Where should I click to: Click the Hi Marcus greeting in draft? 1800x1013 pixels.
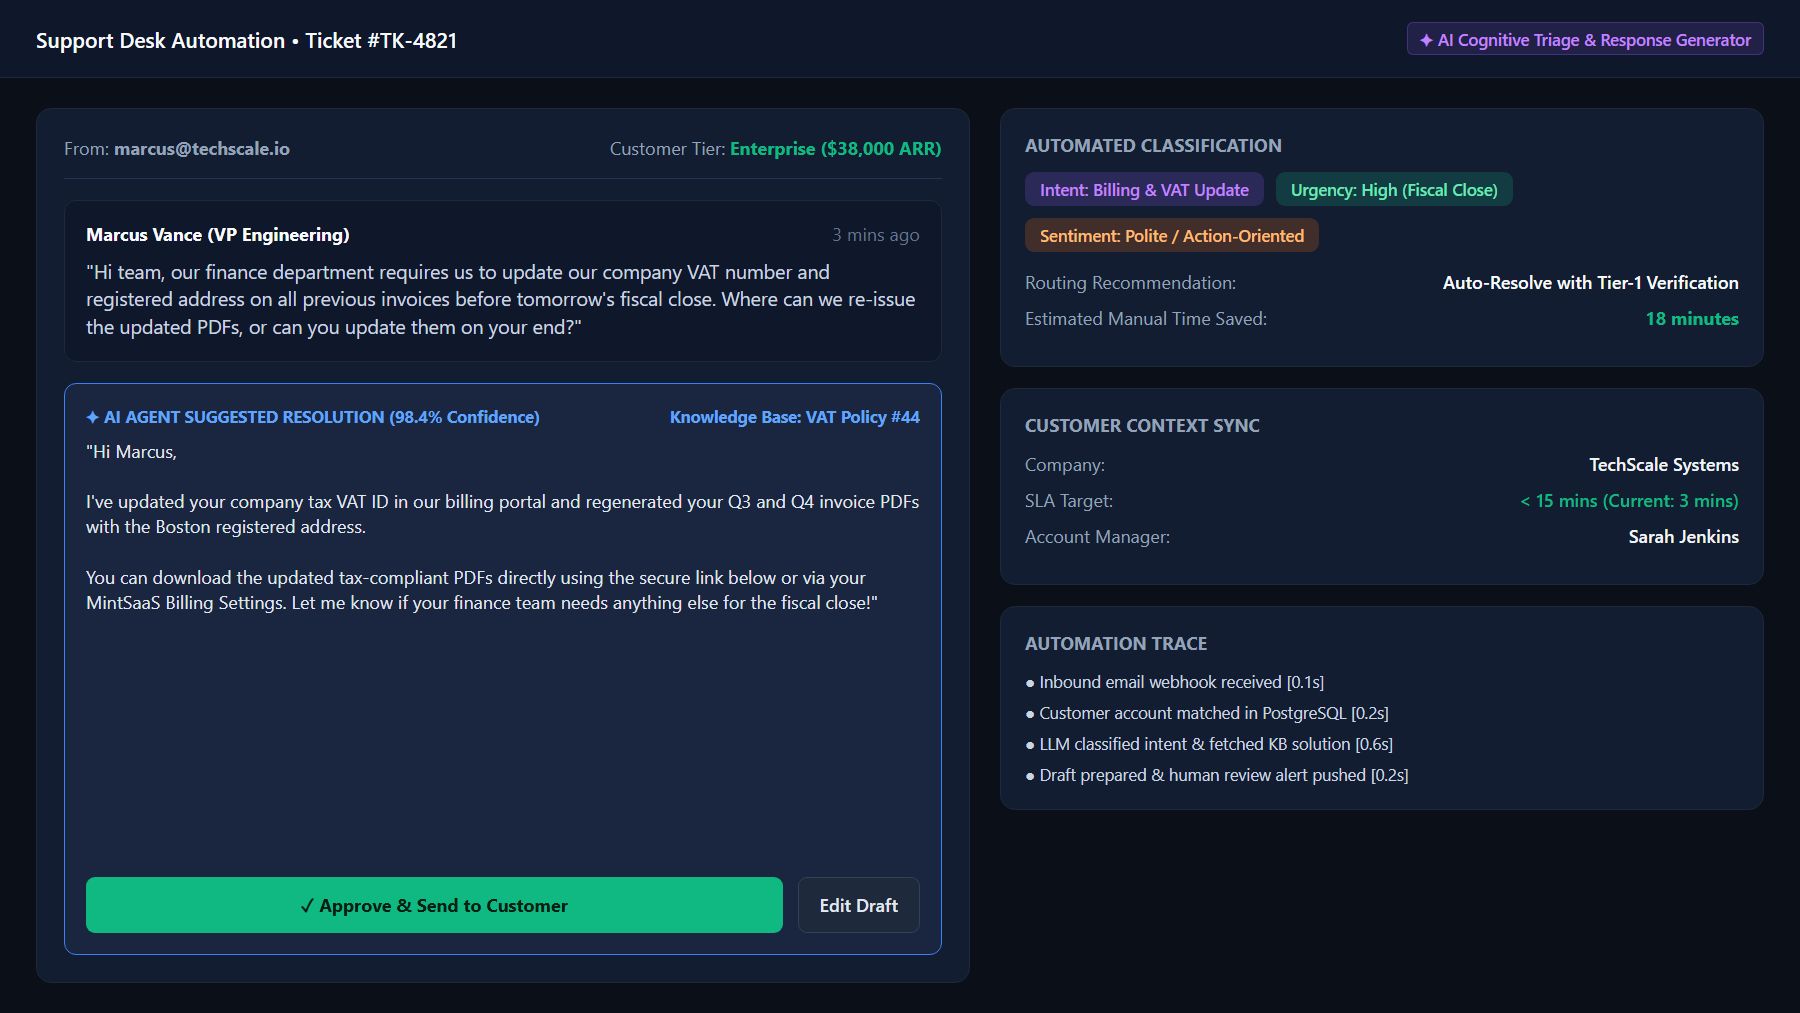131,452
